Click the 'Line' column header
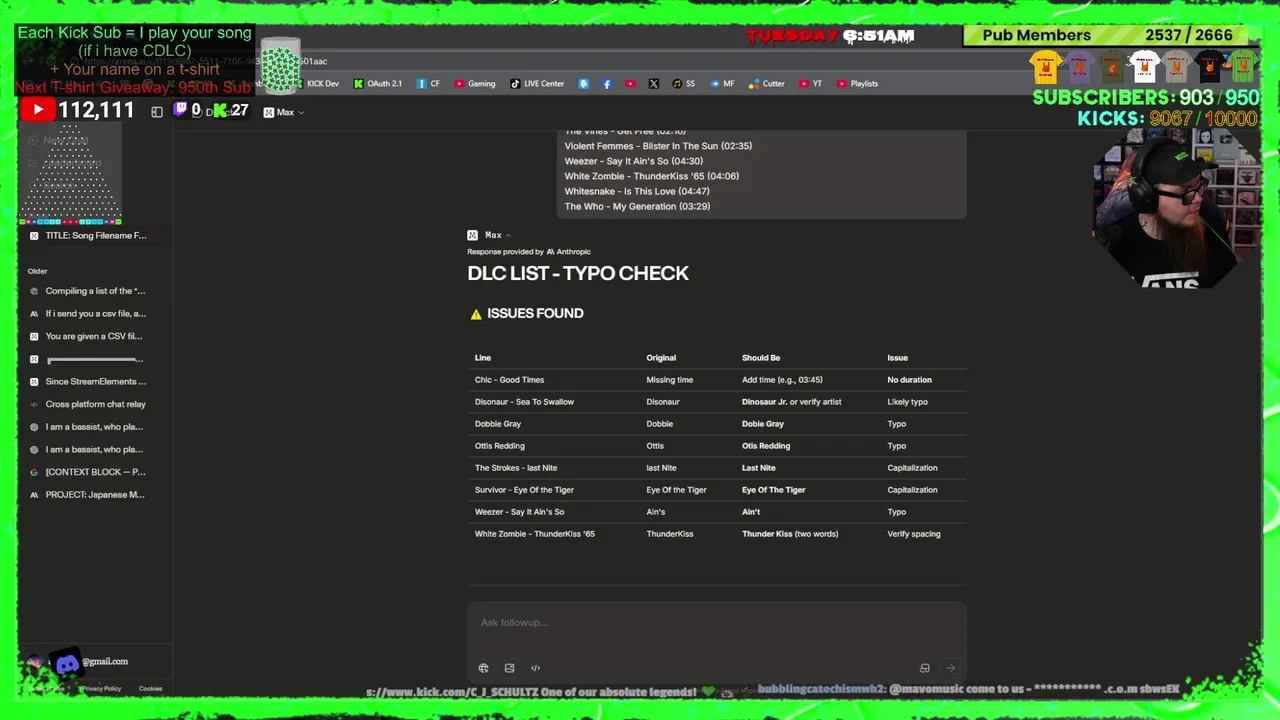 [x=483, y=358]
